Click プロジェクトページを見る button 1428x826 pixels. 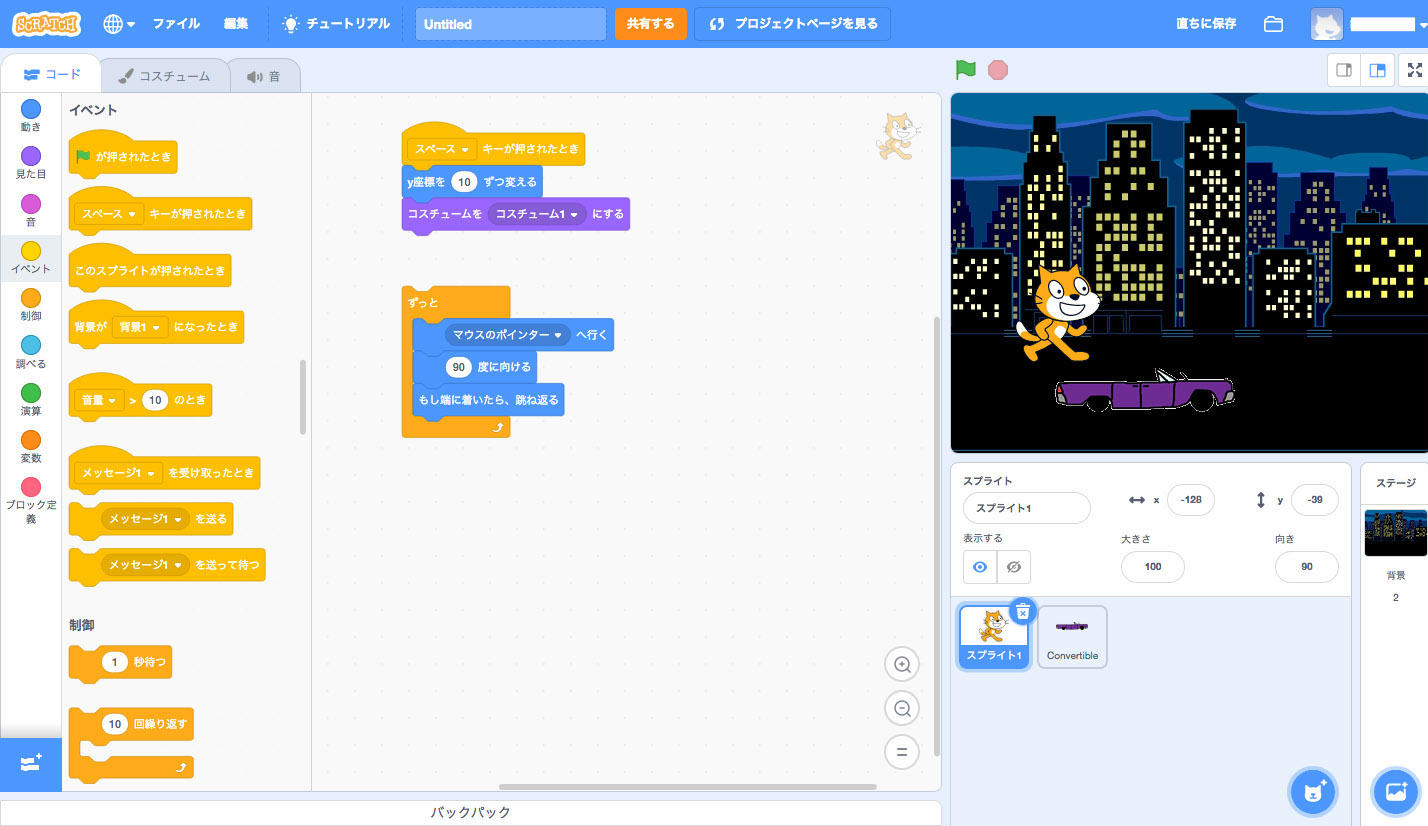[x=792, y=24]
